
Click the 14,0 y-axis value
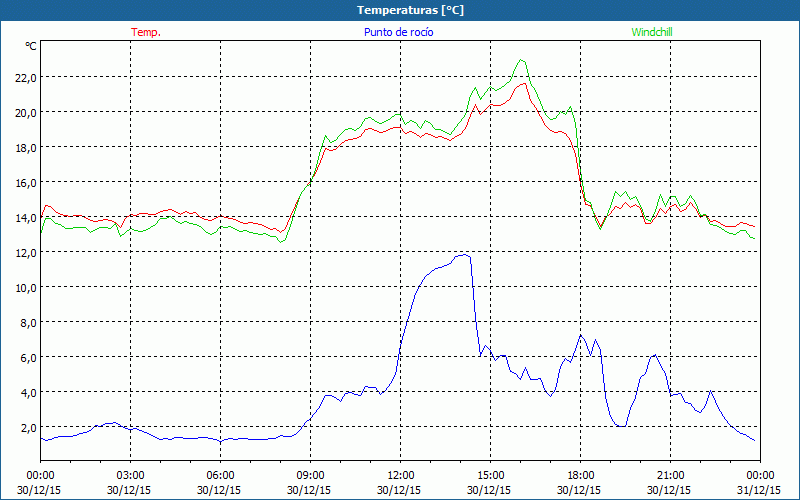(x=25, y=218)
